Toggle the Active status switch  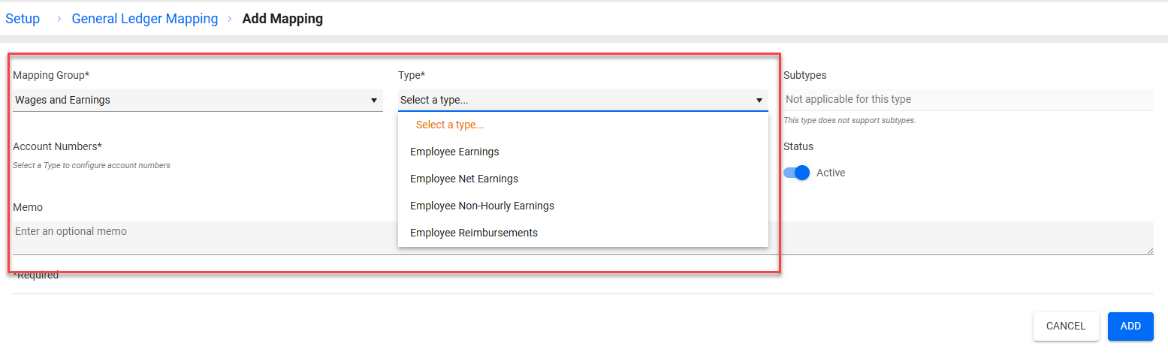pyautogui.click(x=796, y=173)
